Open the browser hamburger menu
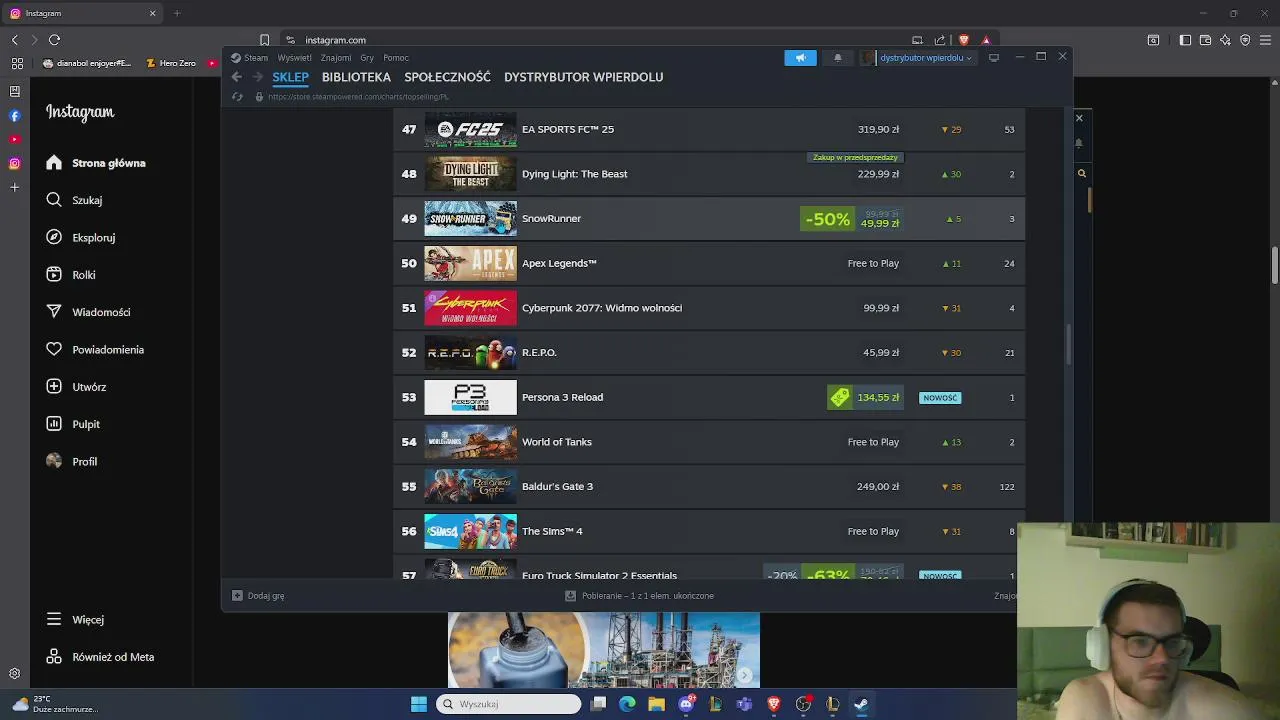 (x=1265, y=40)
